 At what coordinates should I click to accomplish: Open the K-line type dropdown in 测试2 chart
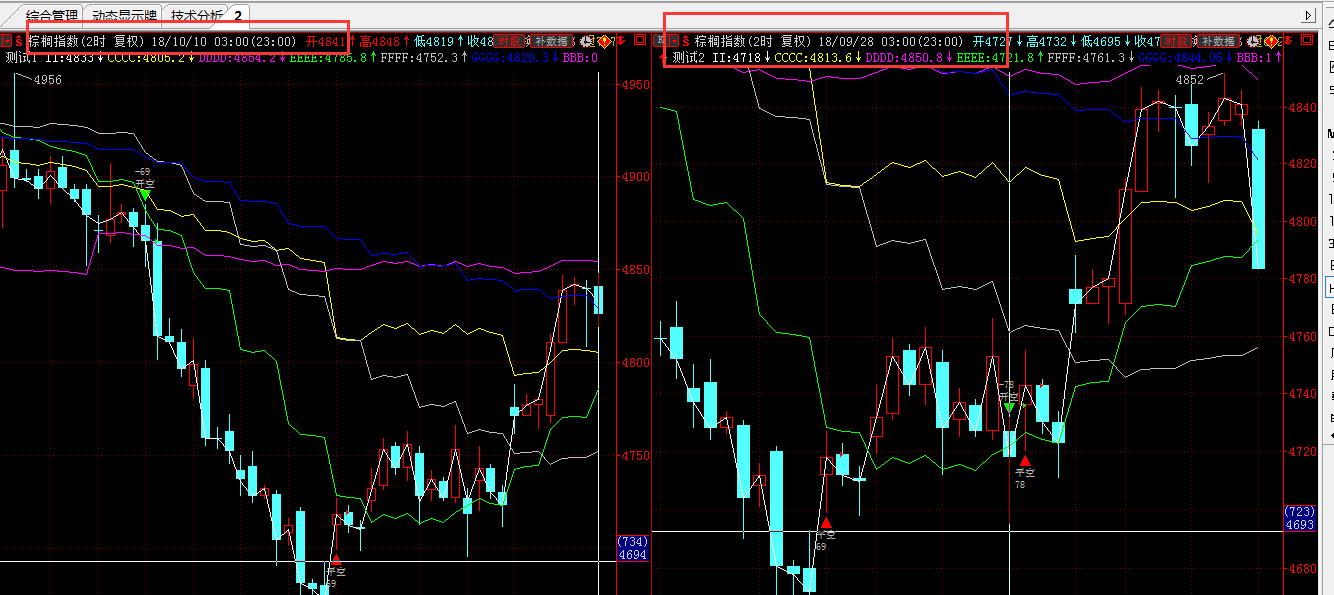(674, 41)
